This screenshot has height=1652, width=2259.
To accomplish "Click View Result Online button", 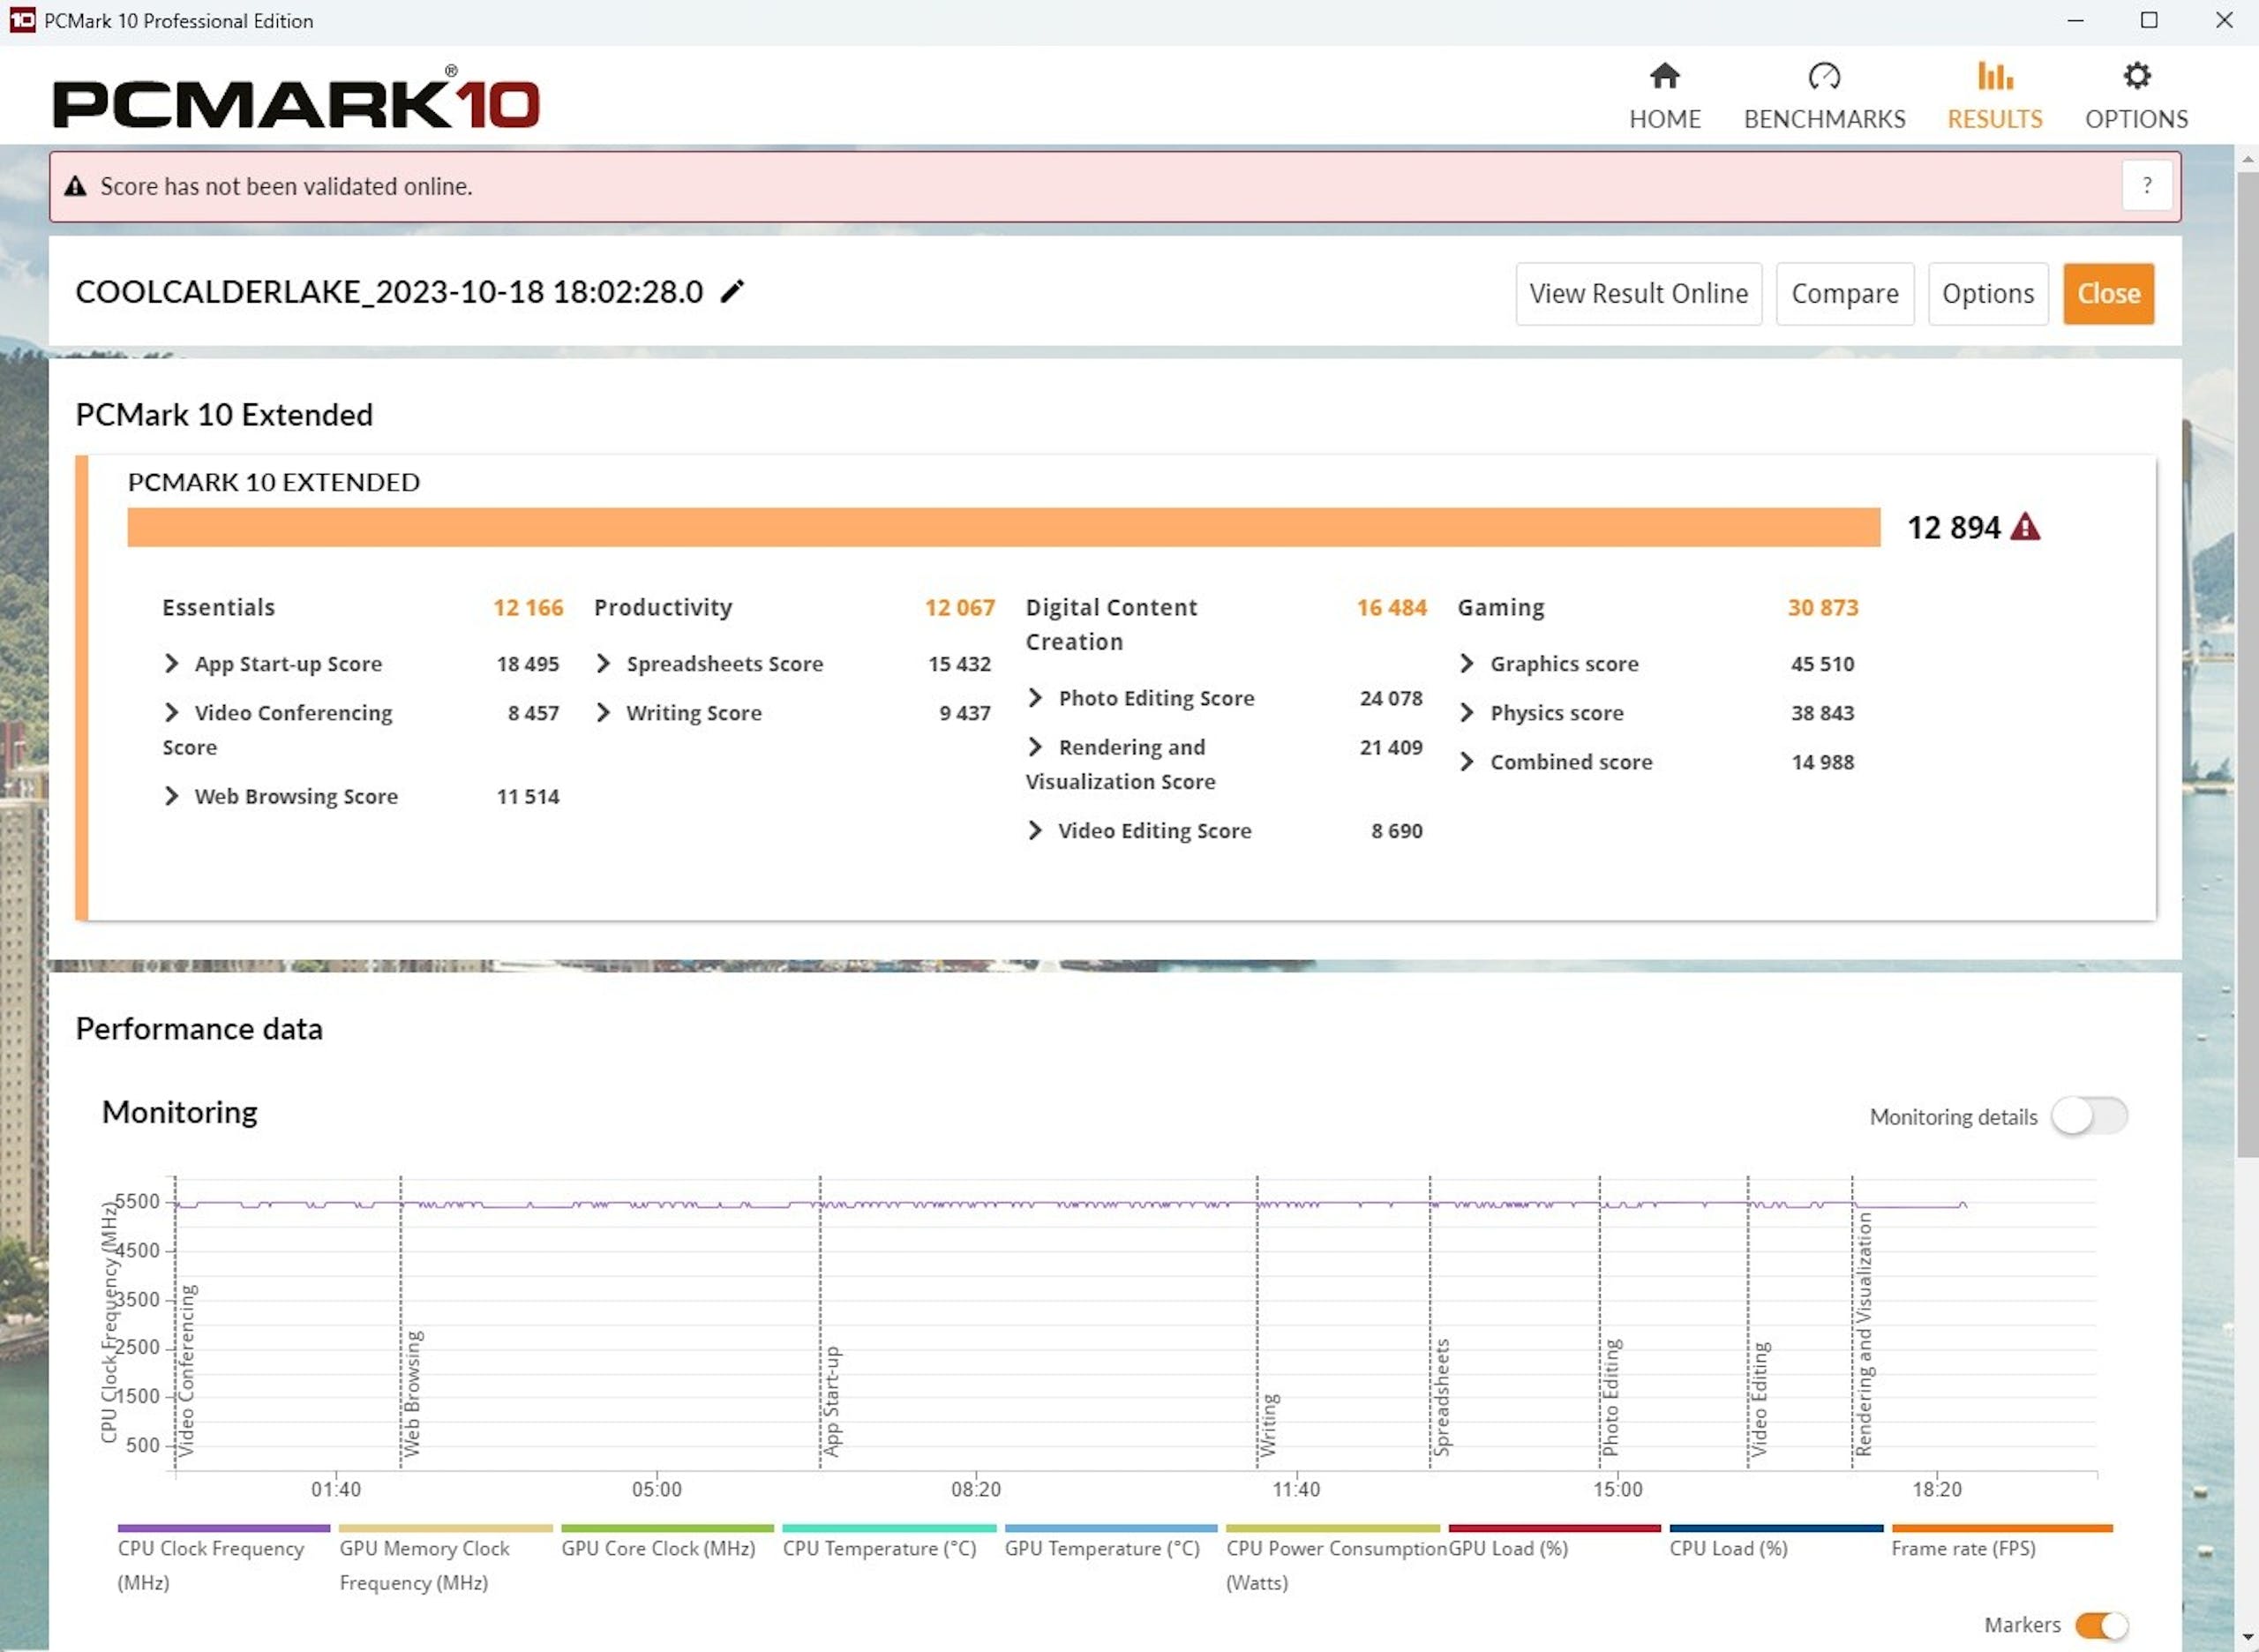I will (1638, 294).
